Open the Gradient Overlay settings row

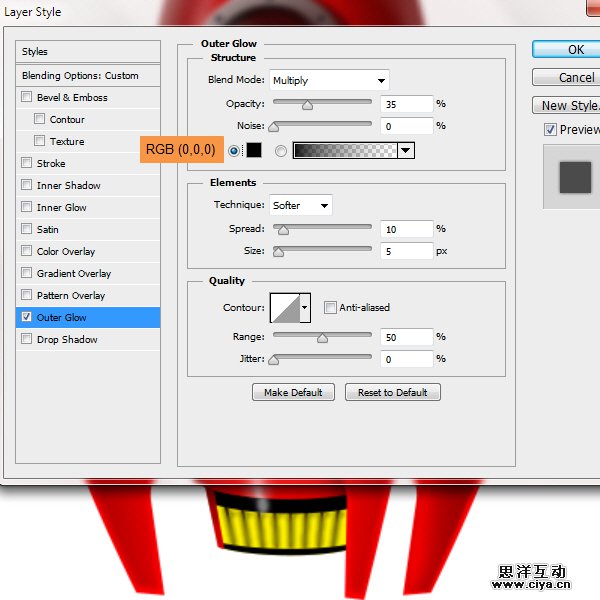pyautogui.click(x=88, y=274)
